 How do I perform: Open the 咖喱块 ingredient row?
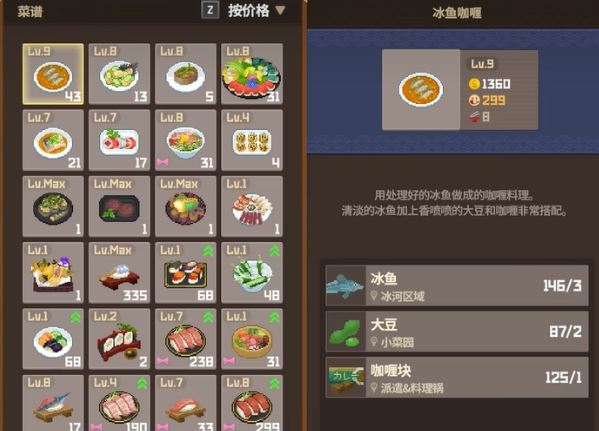tap(457, 378)
